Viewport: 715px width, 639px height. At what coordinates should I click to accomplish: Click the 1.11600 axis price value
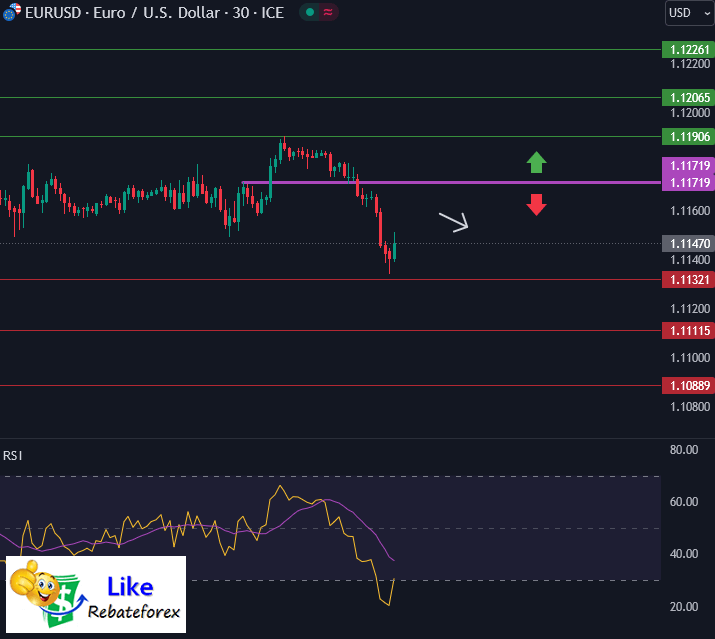pyautogui.click(x=690, y=211)
